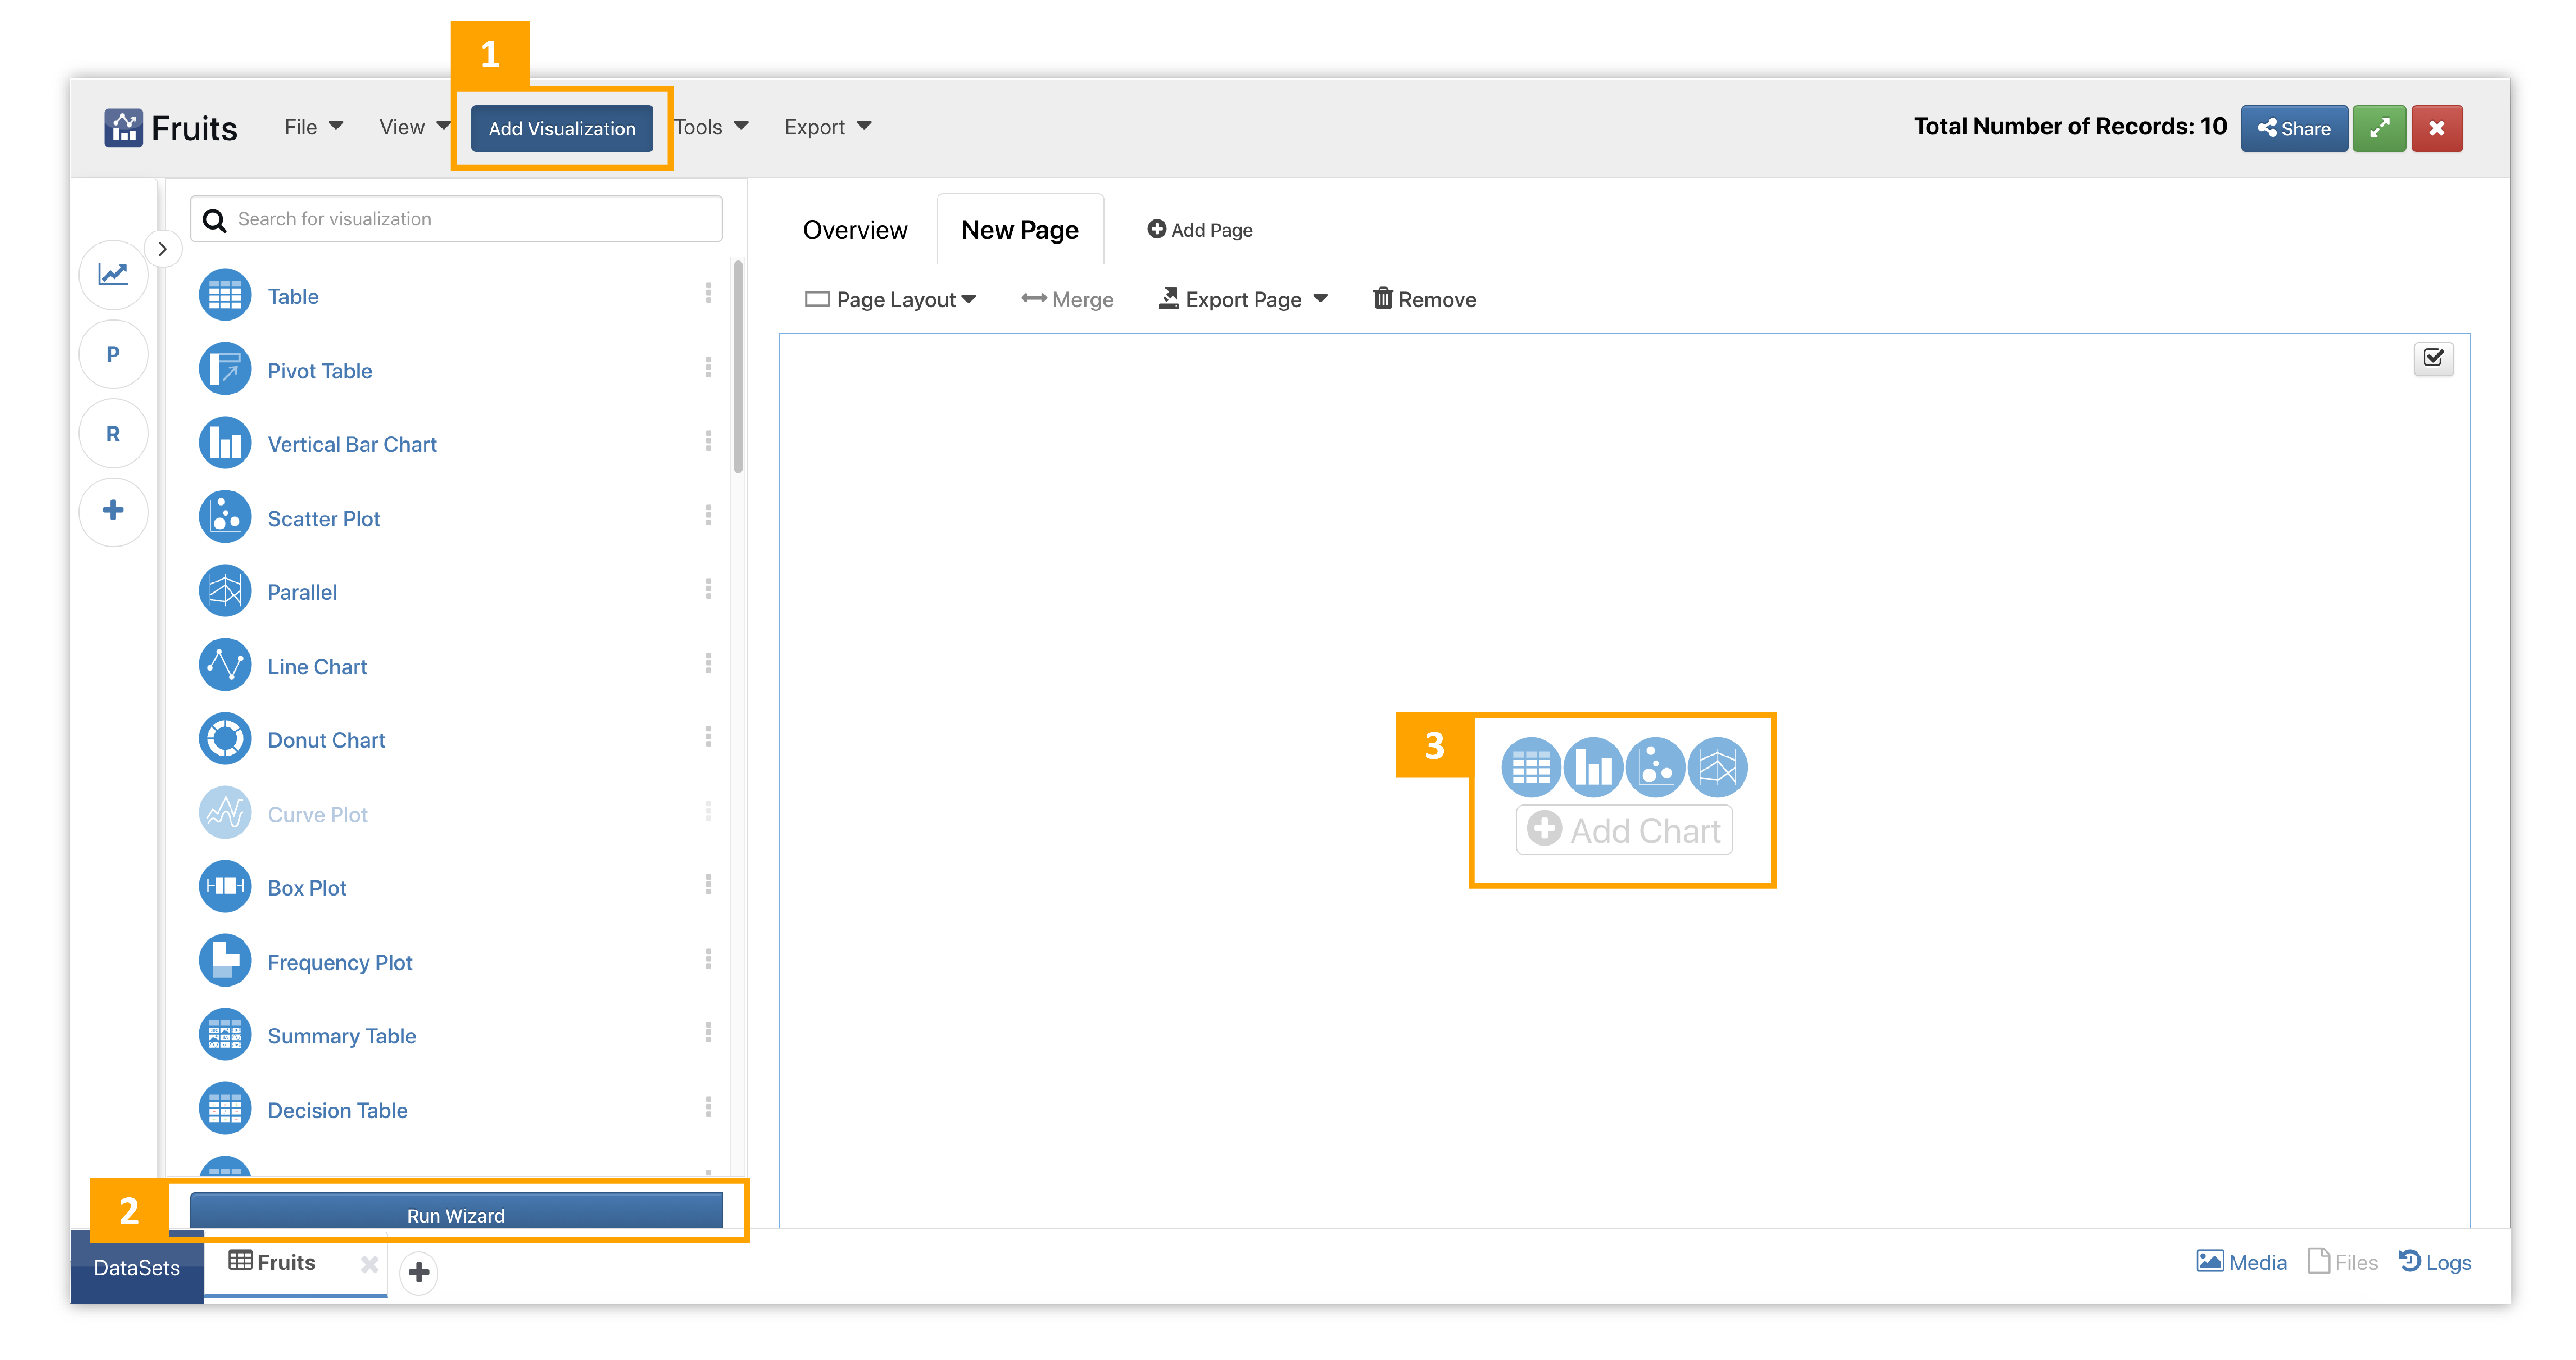
Task: Open the Files panel
Action: pyautogui.click(x=2343, y=1263)
